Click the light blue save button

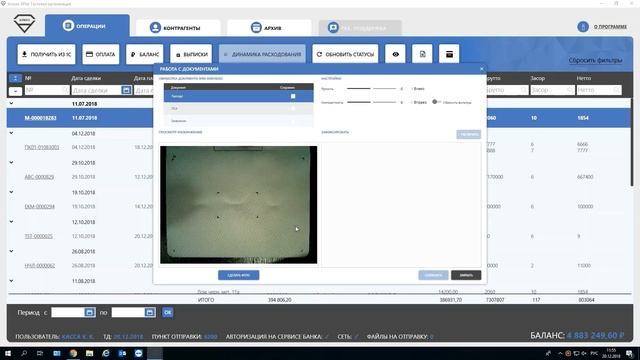pos(433,275)
